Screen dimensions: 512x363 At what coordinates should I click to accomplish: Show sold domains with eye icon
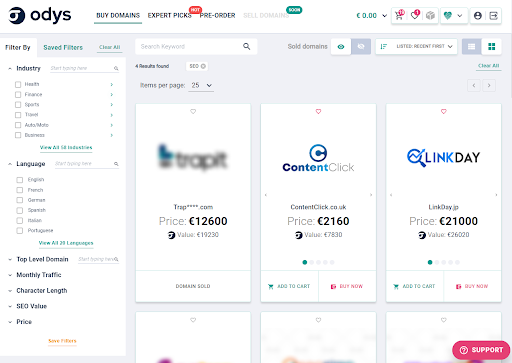click(341, 47)
